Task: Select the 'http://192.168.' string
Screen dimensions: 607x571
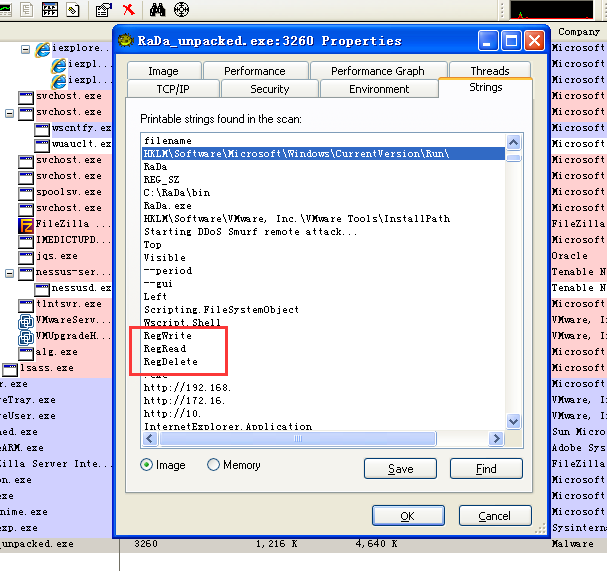Action: (x=187, y=388)
